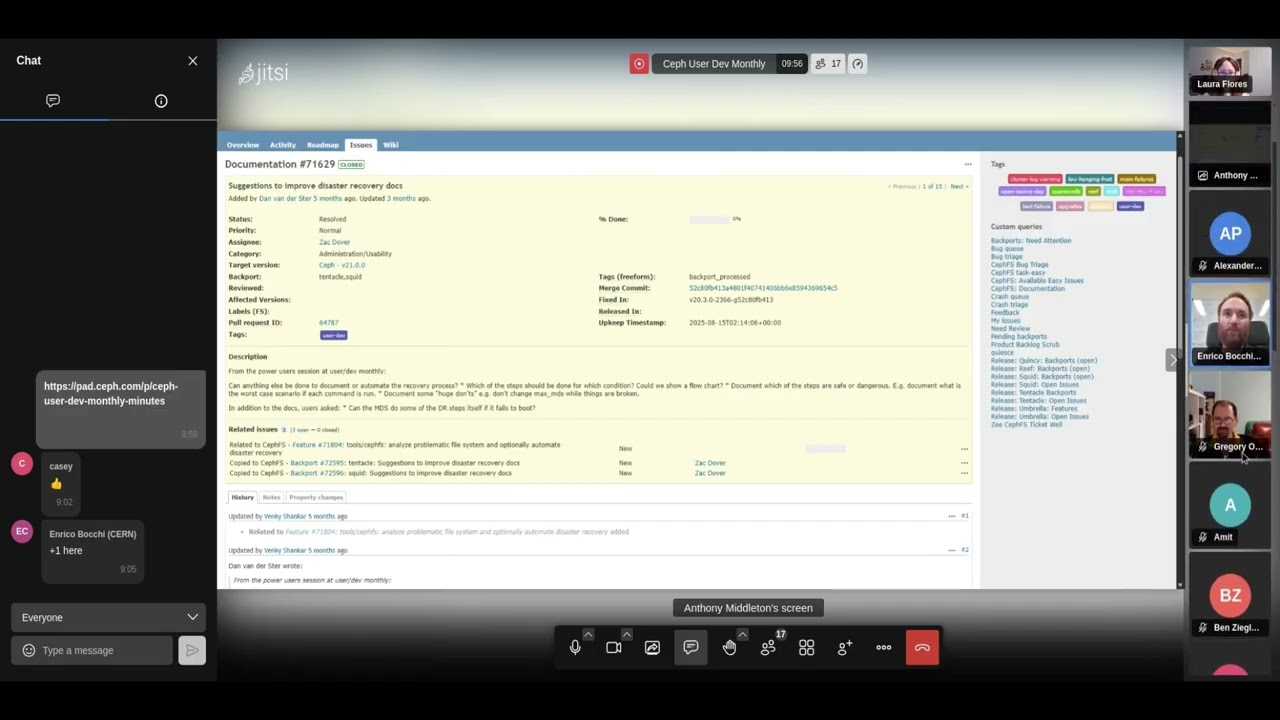1280x720 pixels.
Task: Open Dan van der Ster author link
Action: (x=285, y=198)
